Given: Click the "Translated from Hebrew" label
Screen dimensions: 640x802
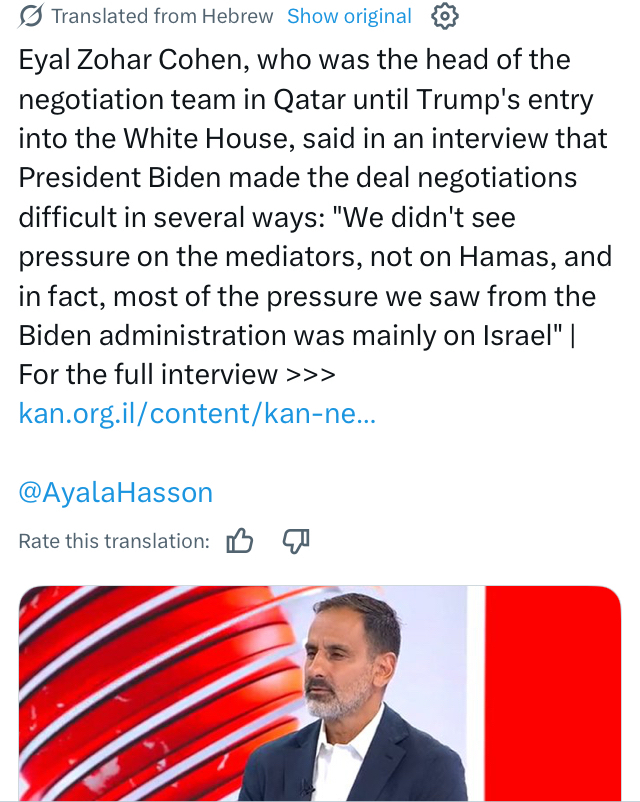Looking at the screenshot, I should (x=162, y=17).
